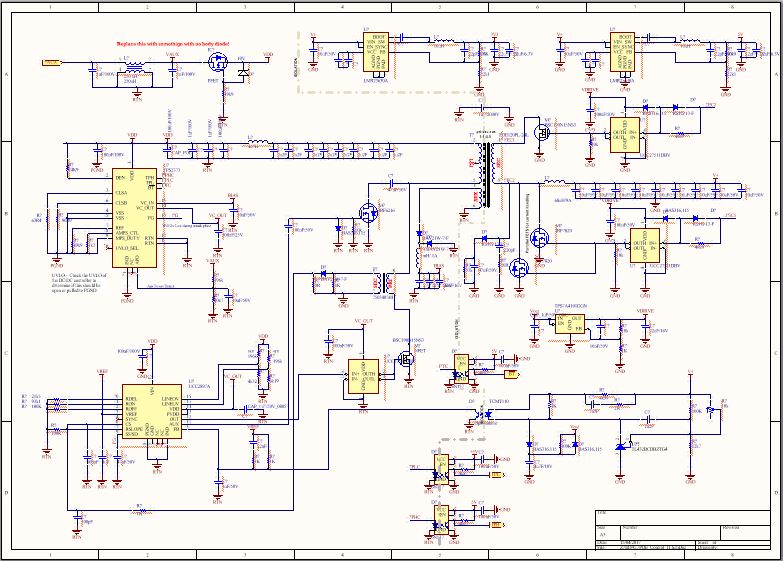Image resolution: width=783 pixels, height=561 pixels.
Task: Click the BSC190N15NS3 NFET beside VC_OUT driver
Action: [x=407, y=359]
